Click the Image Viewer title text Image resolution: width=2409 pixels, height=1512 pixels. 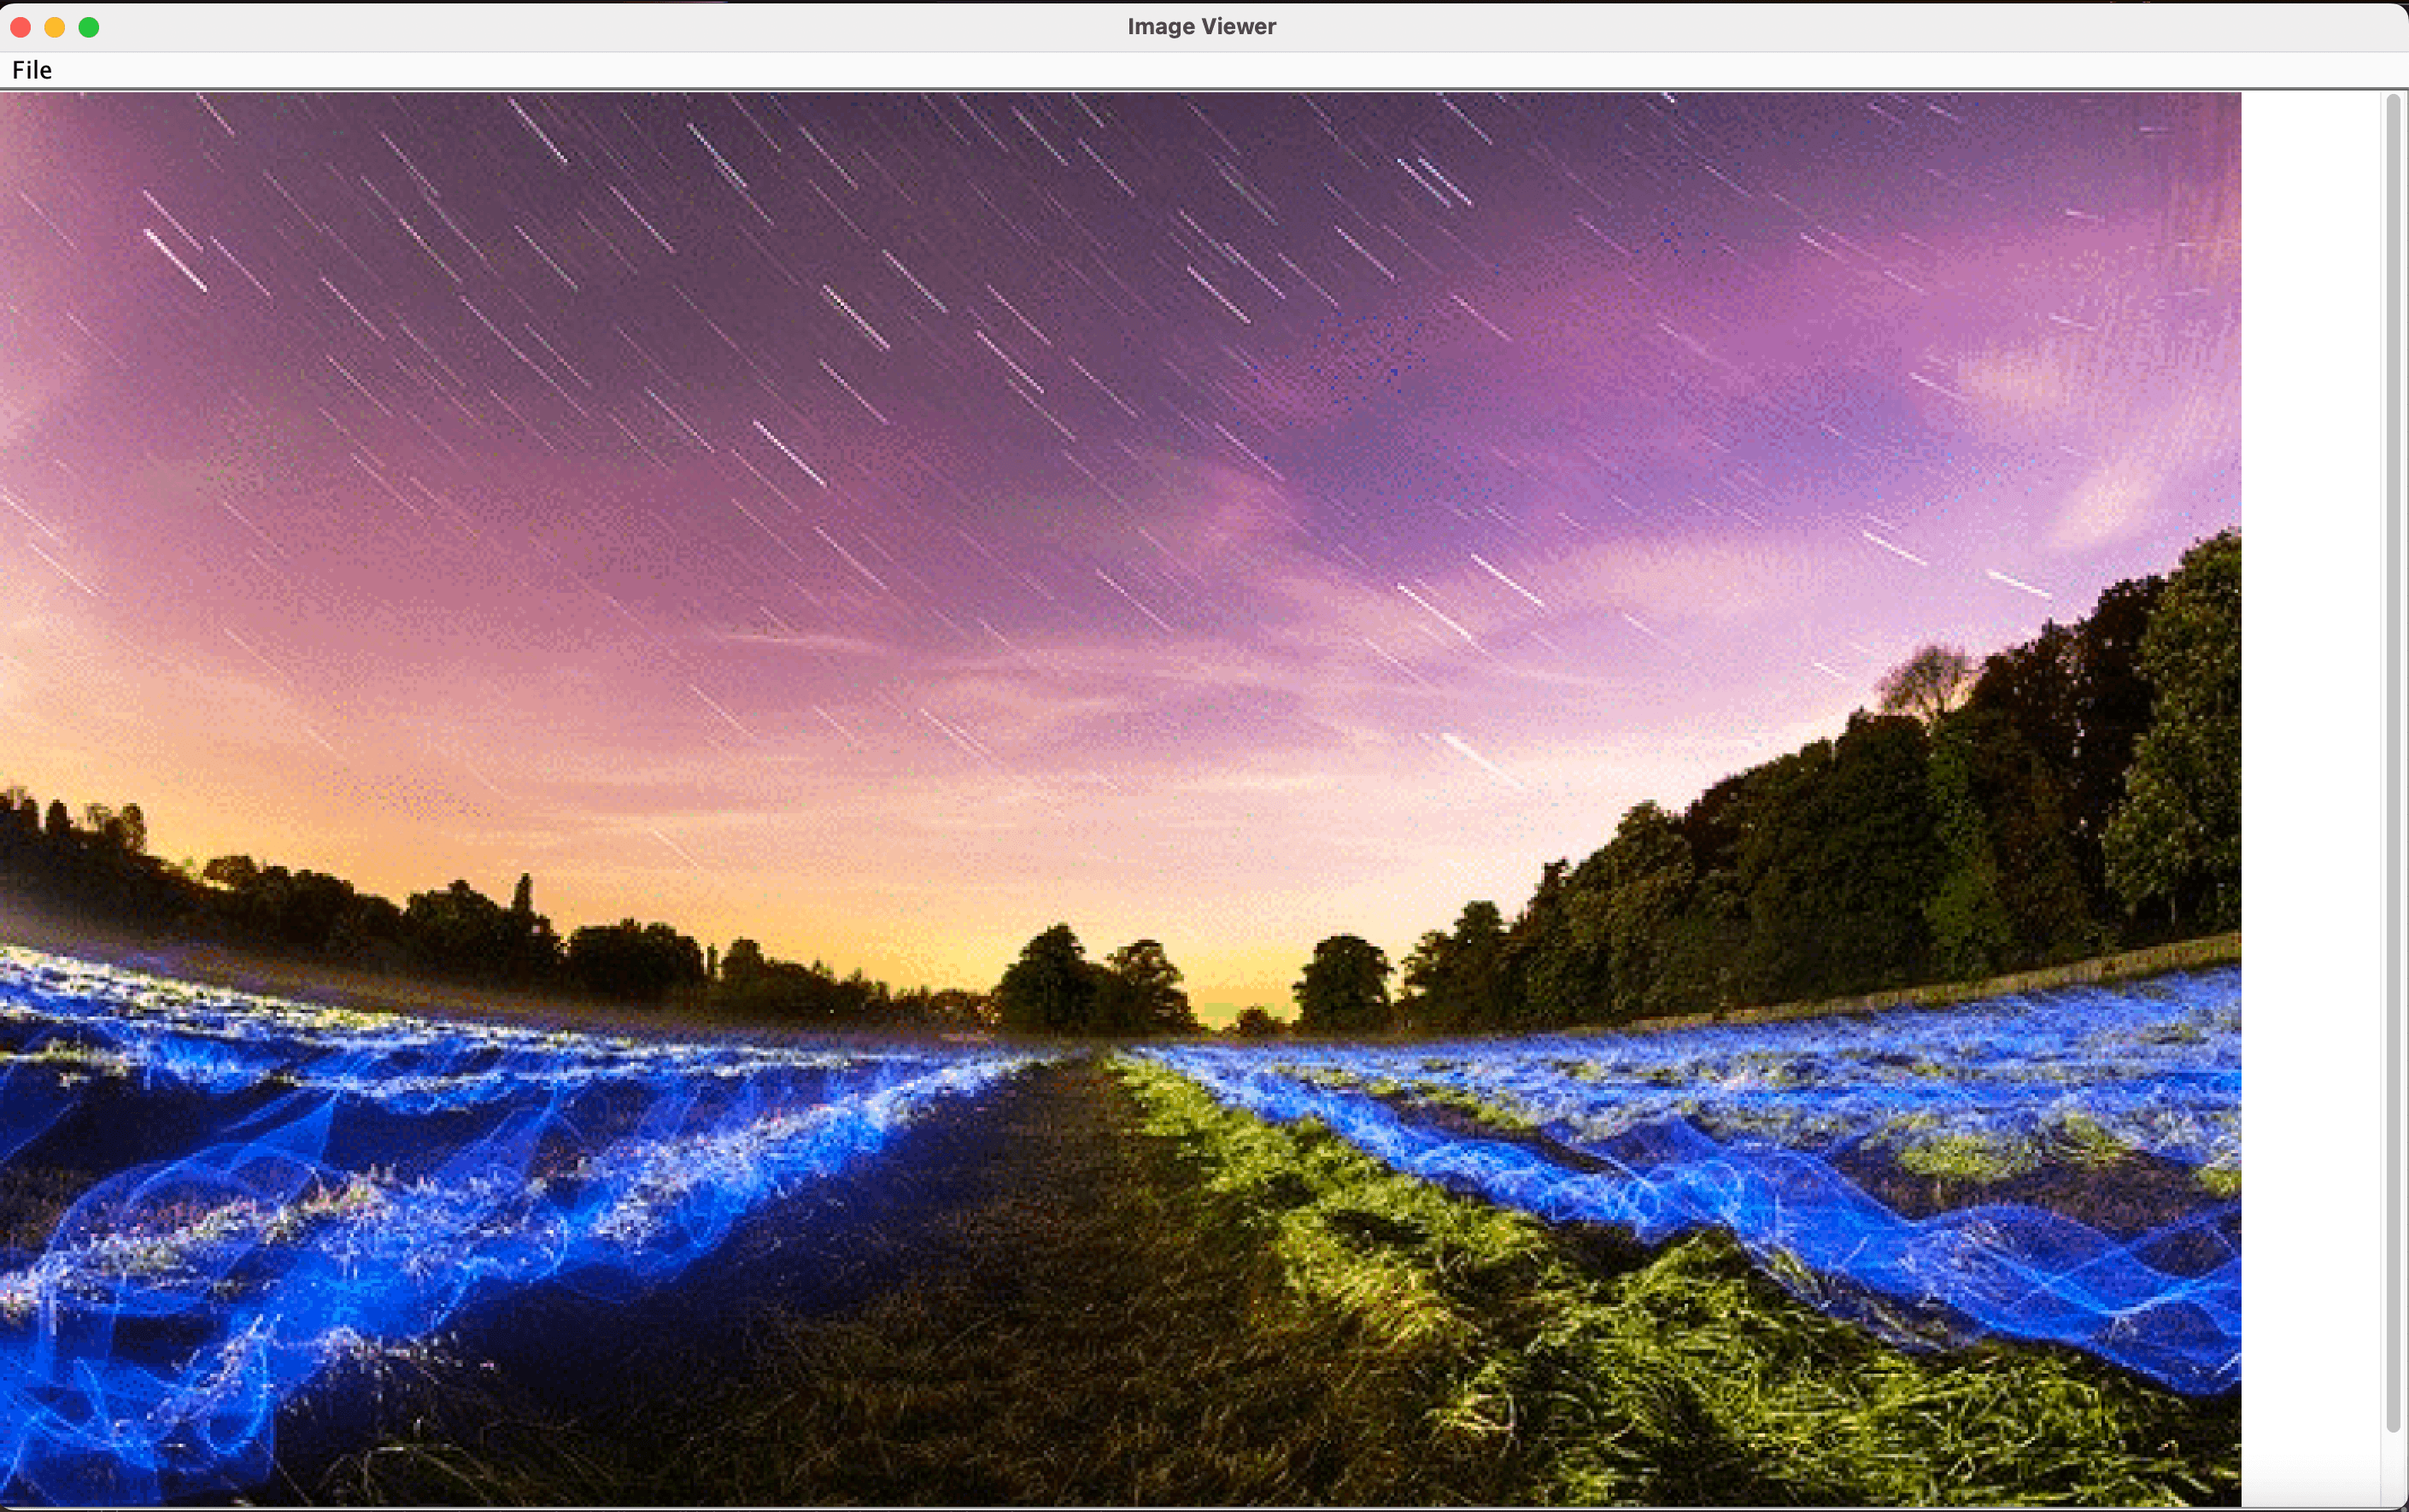tap(1201, 27)
